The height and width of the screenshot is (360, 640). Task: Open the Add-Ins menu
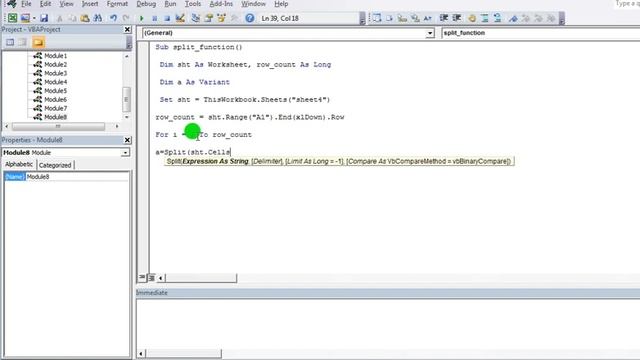click(221, 4)
